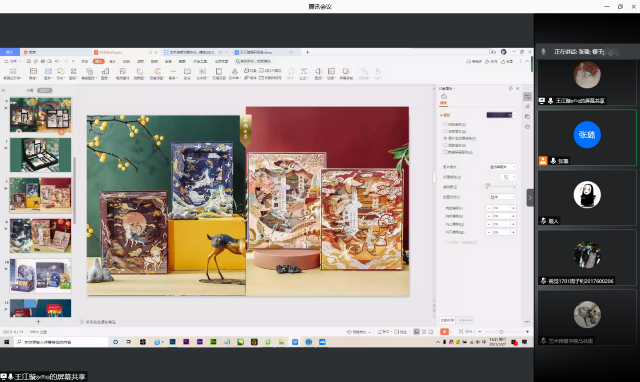Add a new slide with plus below thumbnails
The height and width of the screenshot is (382, 640).
(x=38, y=322)
